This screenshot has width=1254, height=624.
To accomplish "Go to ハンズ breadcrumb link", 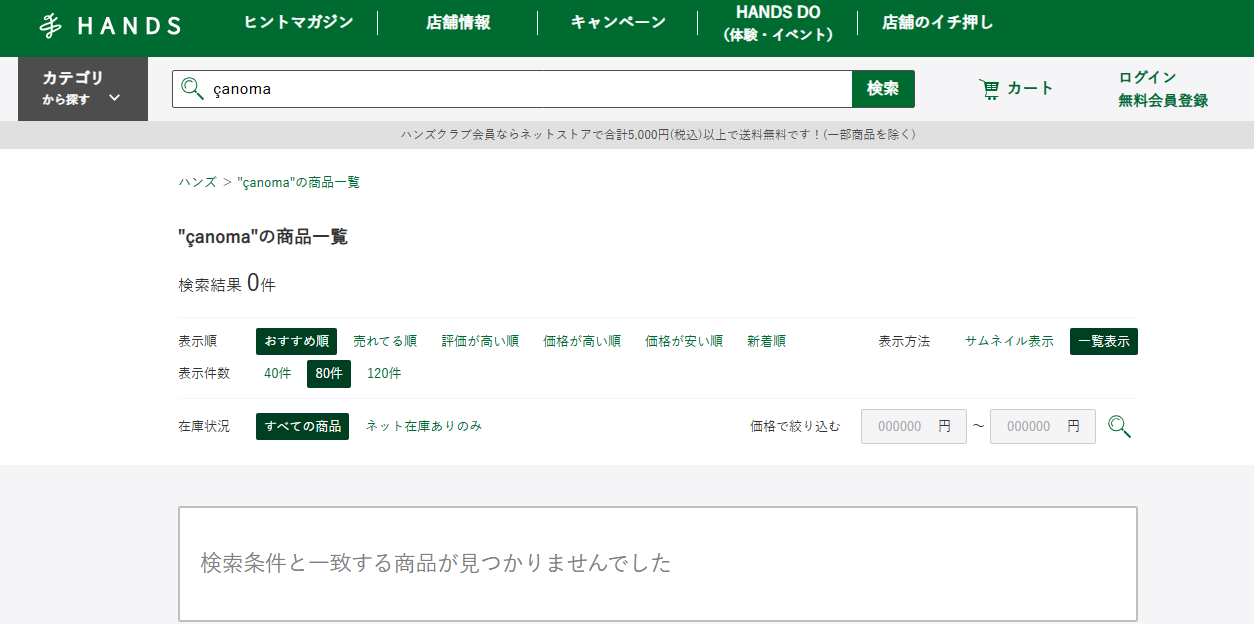I will (198, 182).
